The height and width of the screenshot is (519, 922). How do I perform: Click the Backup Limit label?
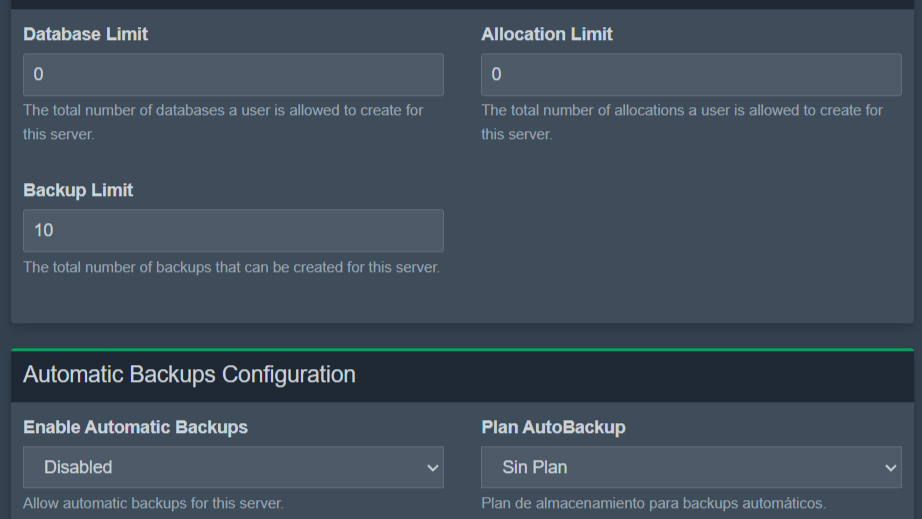tap(78, 190)
